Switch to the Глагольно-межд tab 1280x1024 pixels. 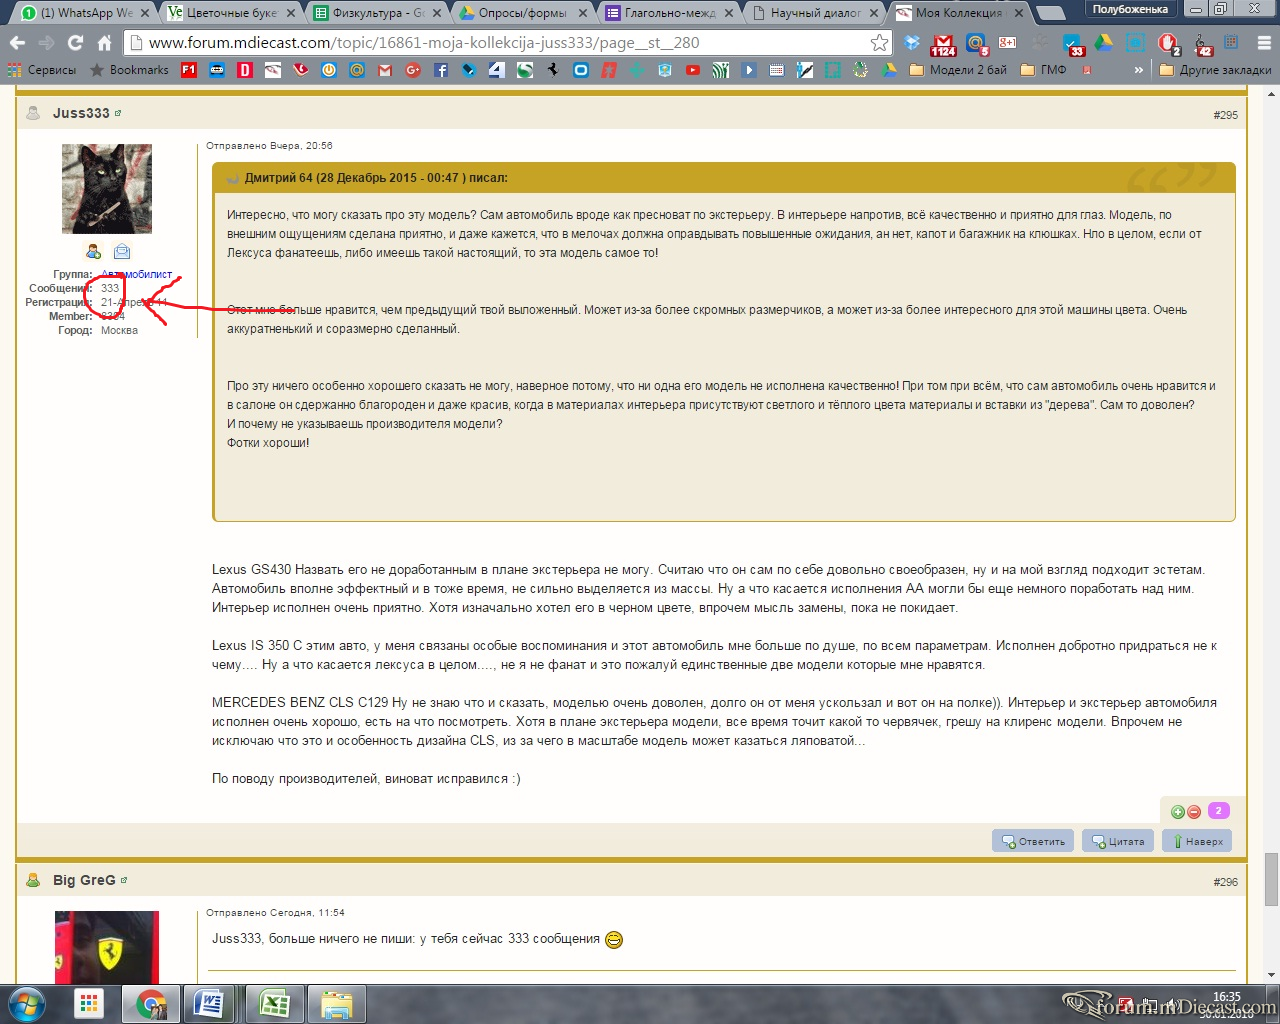coord(669,13)
